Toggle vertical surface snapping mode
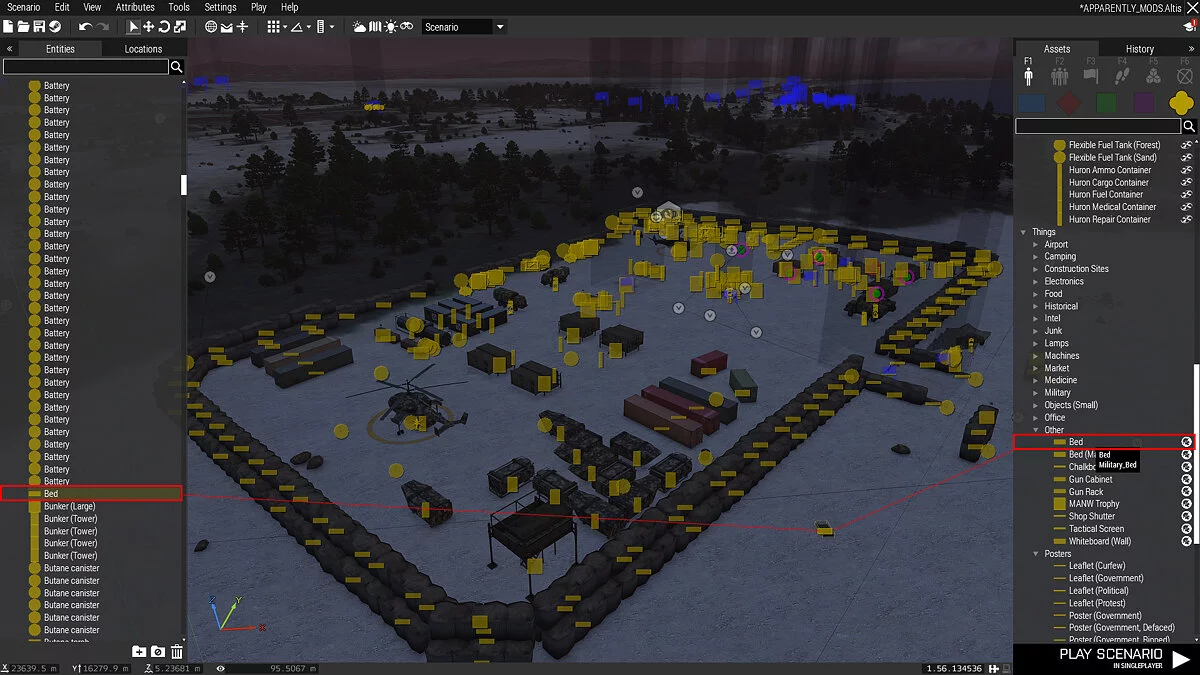1200x675 pixels. tap(242, 27)
